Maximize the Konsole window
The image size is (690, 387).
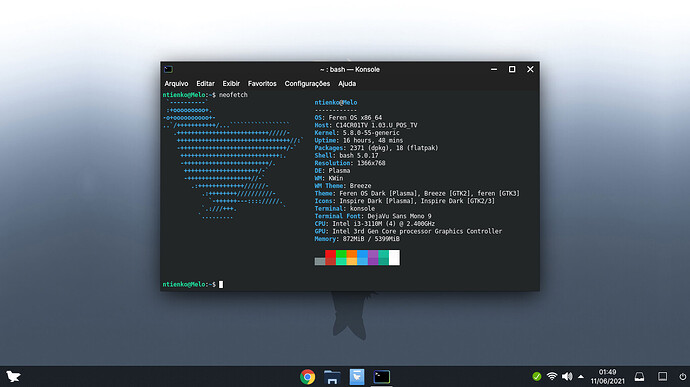click(512, 69)
